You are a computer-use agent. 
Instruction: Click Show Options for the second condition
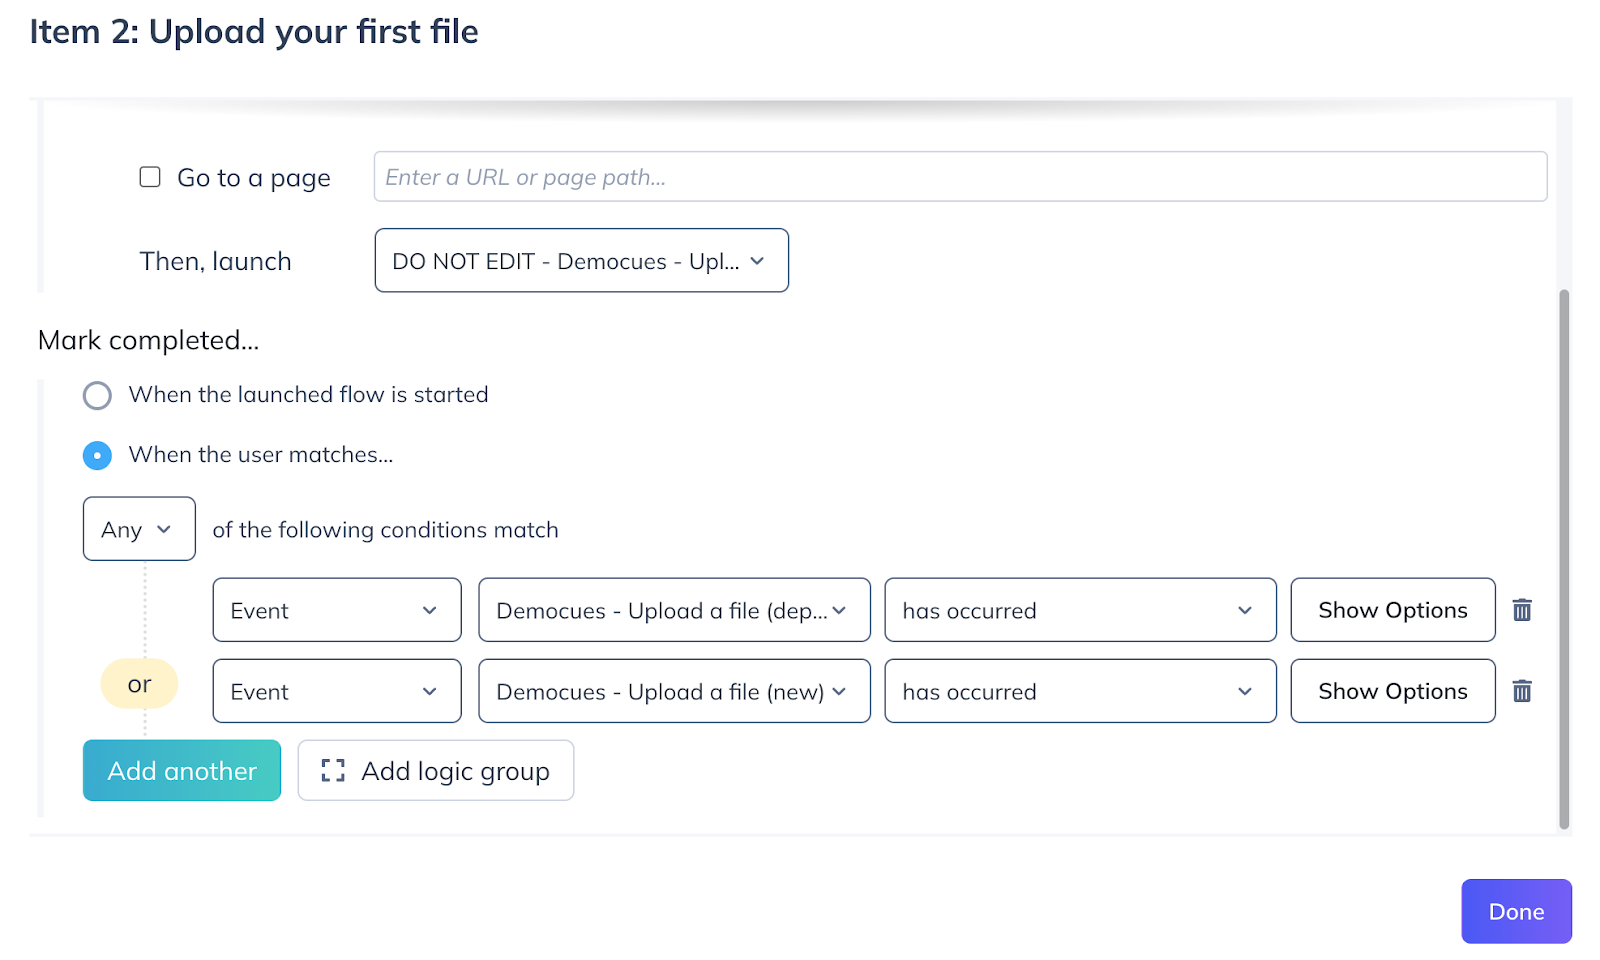coord(1392,691)
